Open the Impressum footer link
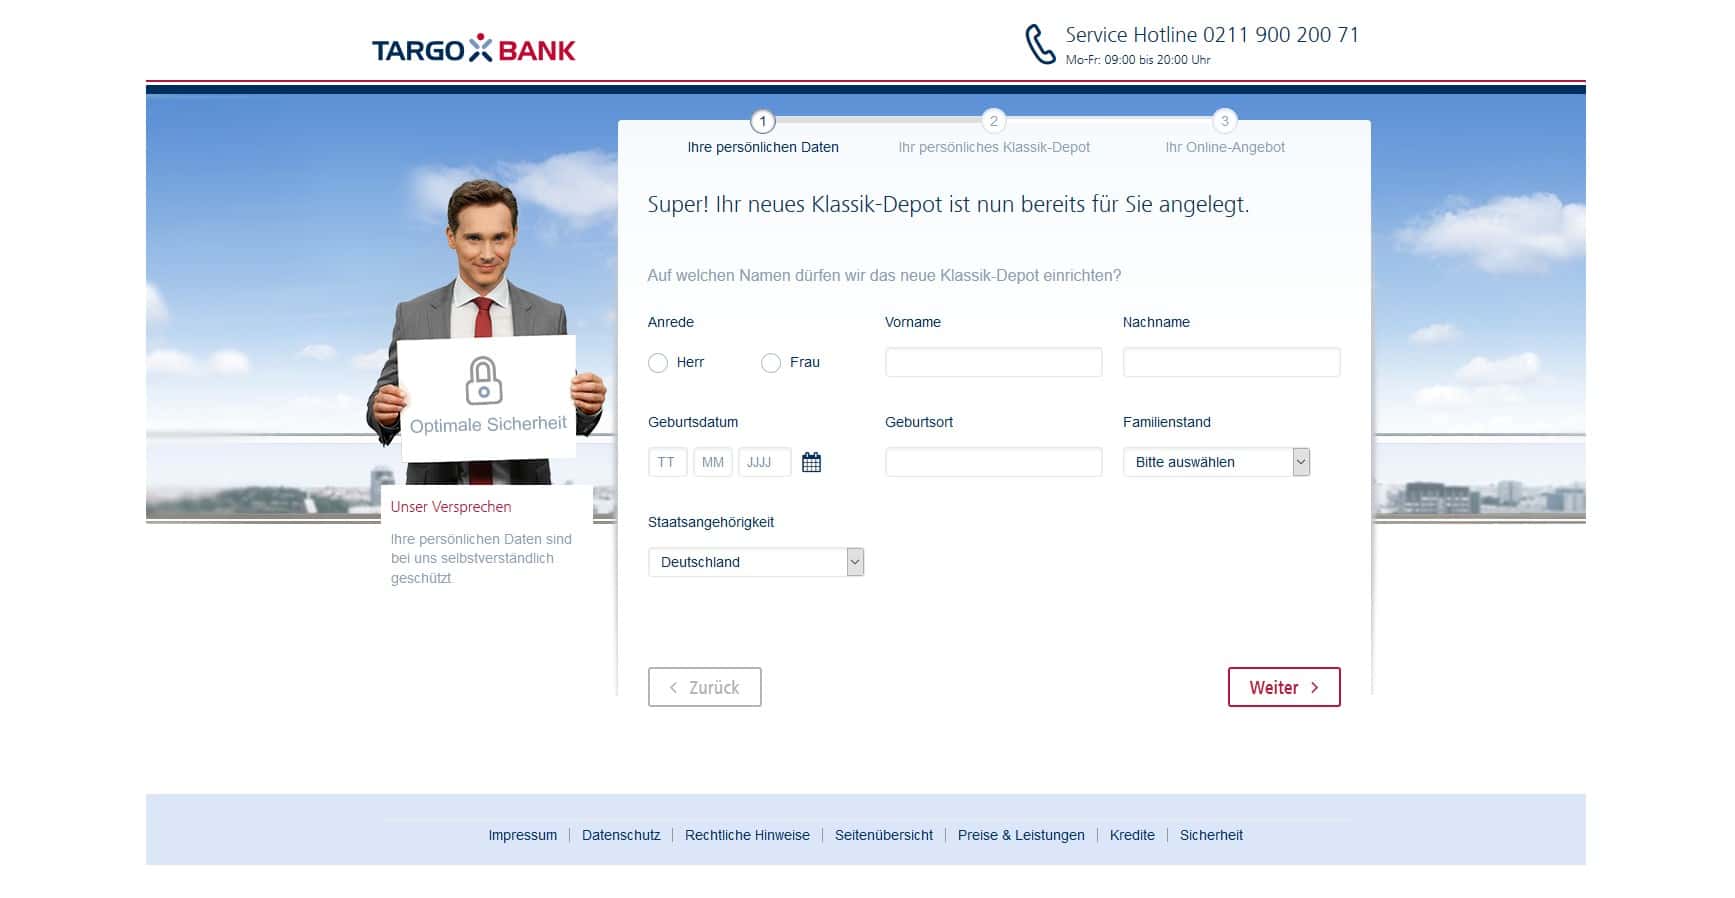 click(523, 835)
